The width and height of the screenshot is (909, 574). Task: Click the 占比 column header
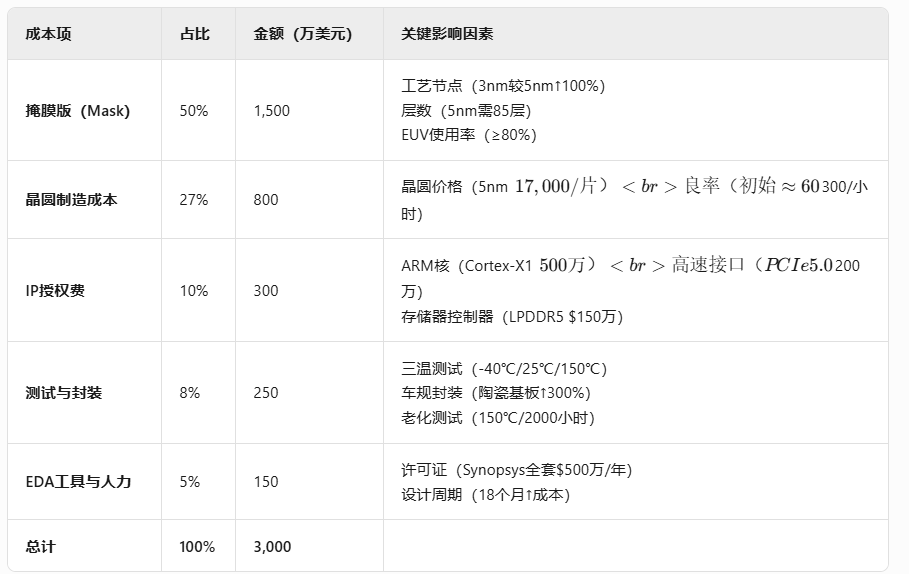click(195, 34)
